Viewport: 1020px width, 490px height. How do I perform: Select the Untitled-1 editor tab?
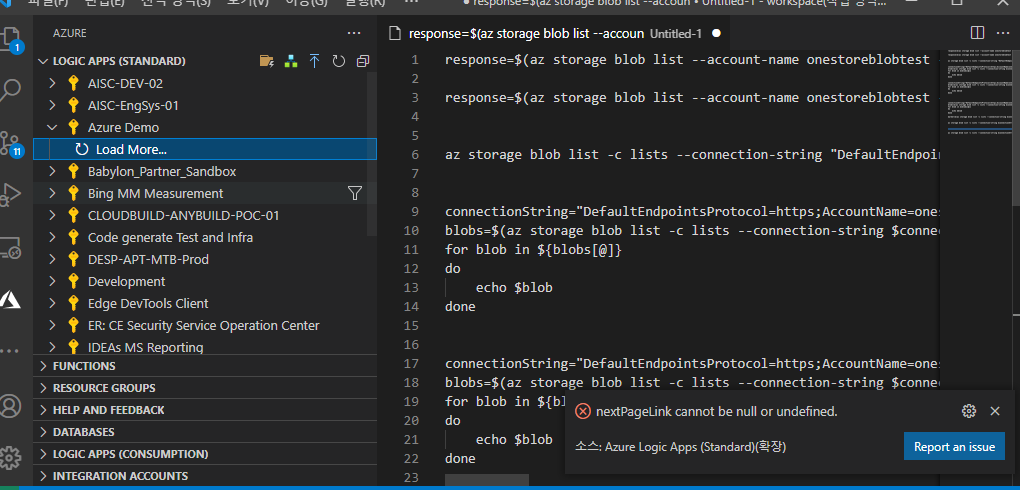554,33
